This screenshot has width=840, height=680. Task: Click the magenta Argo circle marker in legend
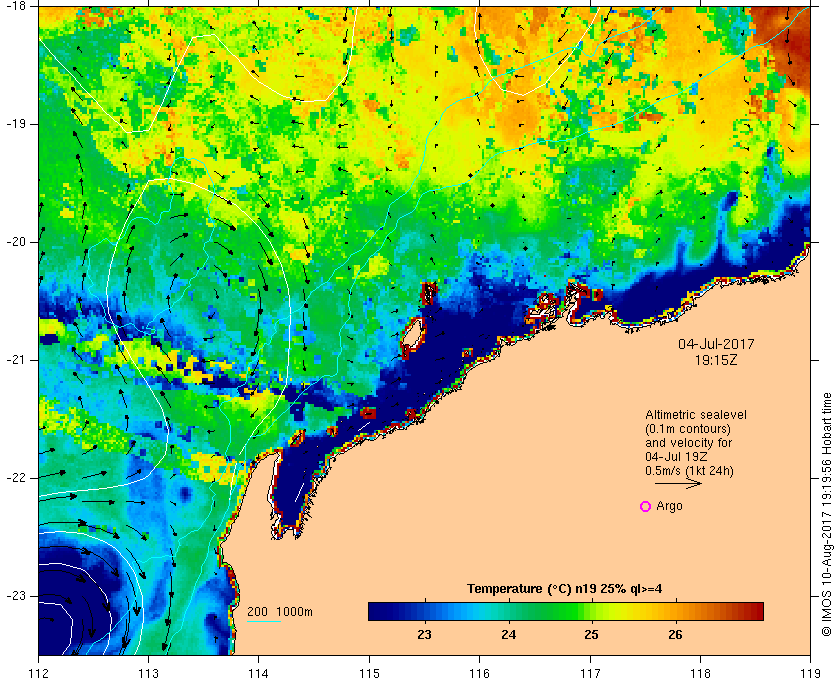click(646, 506)
